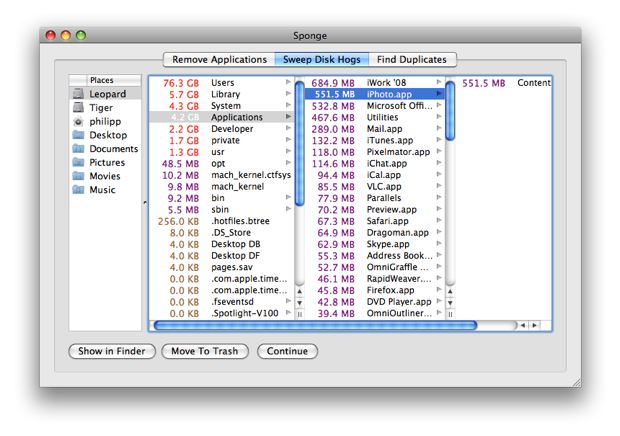Expand the Users folder arrow

288,82
